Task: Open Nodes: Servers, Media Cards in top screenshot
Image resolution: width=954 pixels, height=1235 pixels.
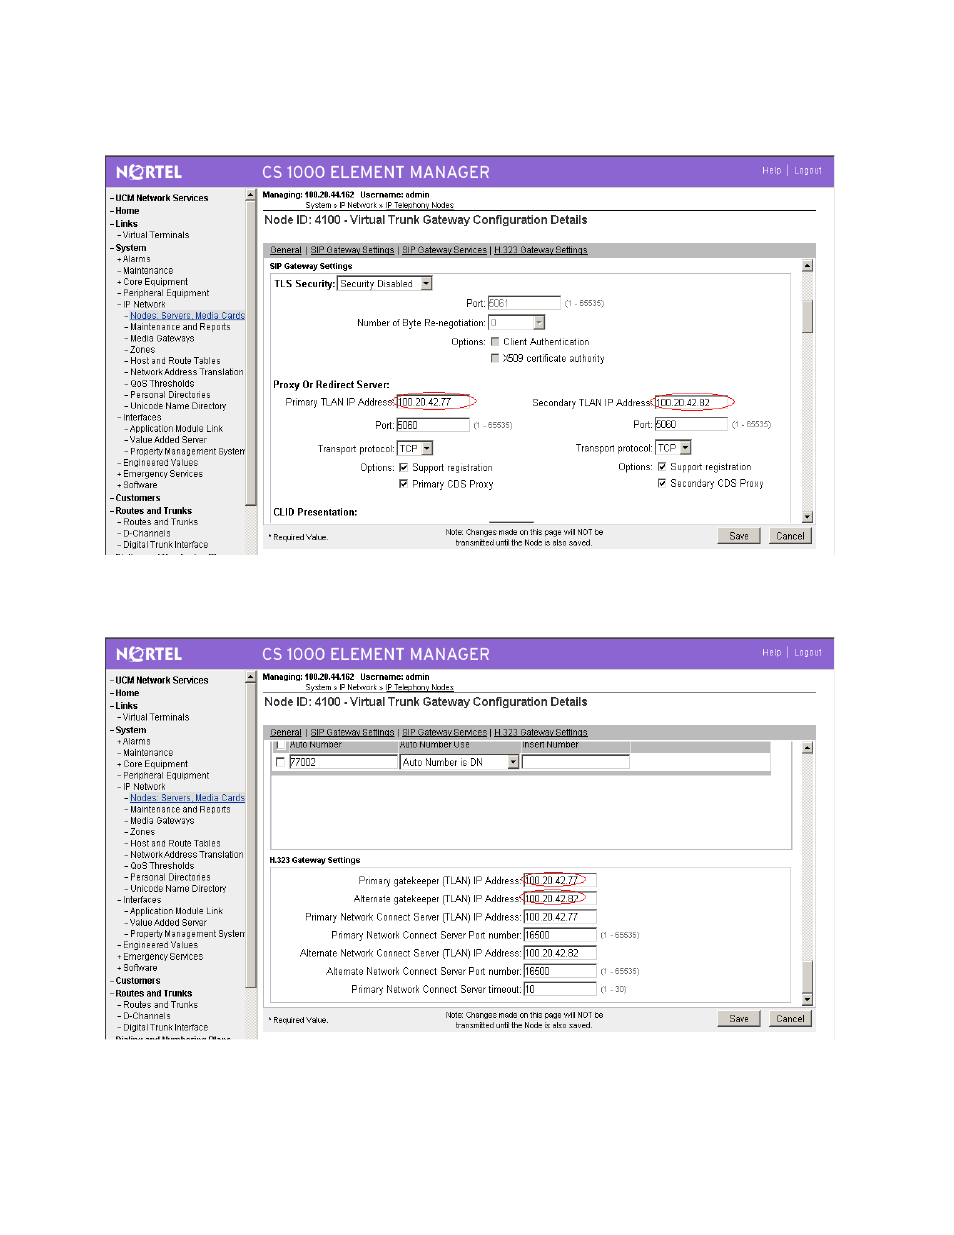Action: click(x=187, y=316)
